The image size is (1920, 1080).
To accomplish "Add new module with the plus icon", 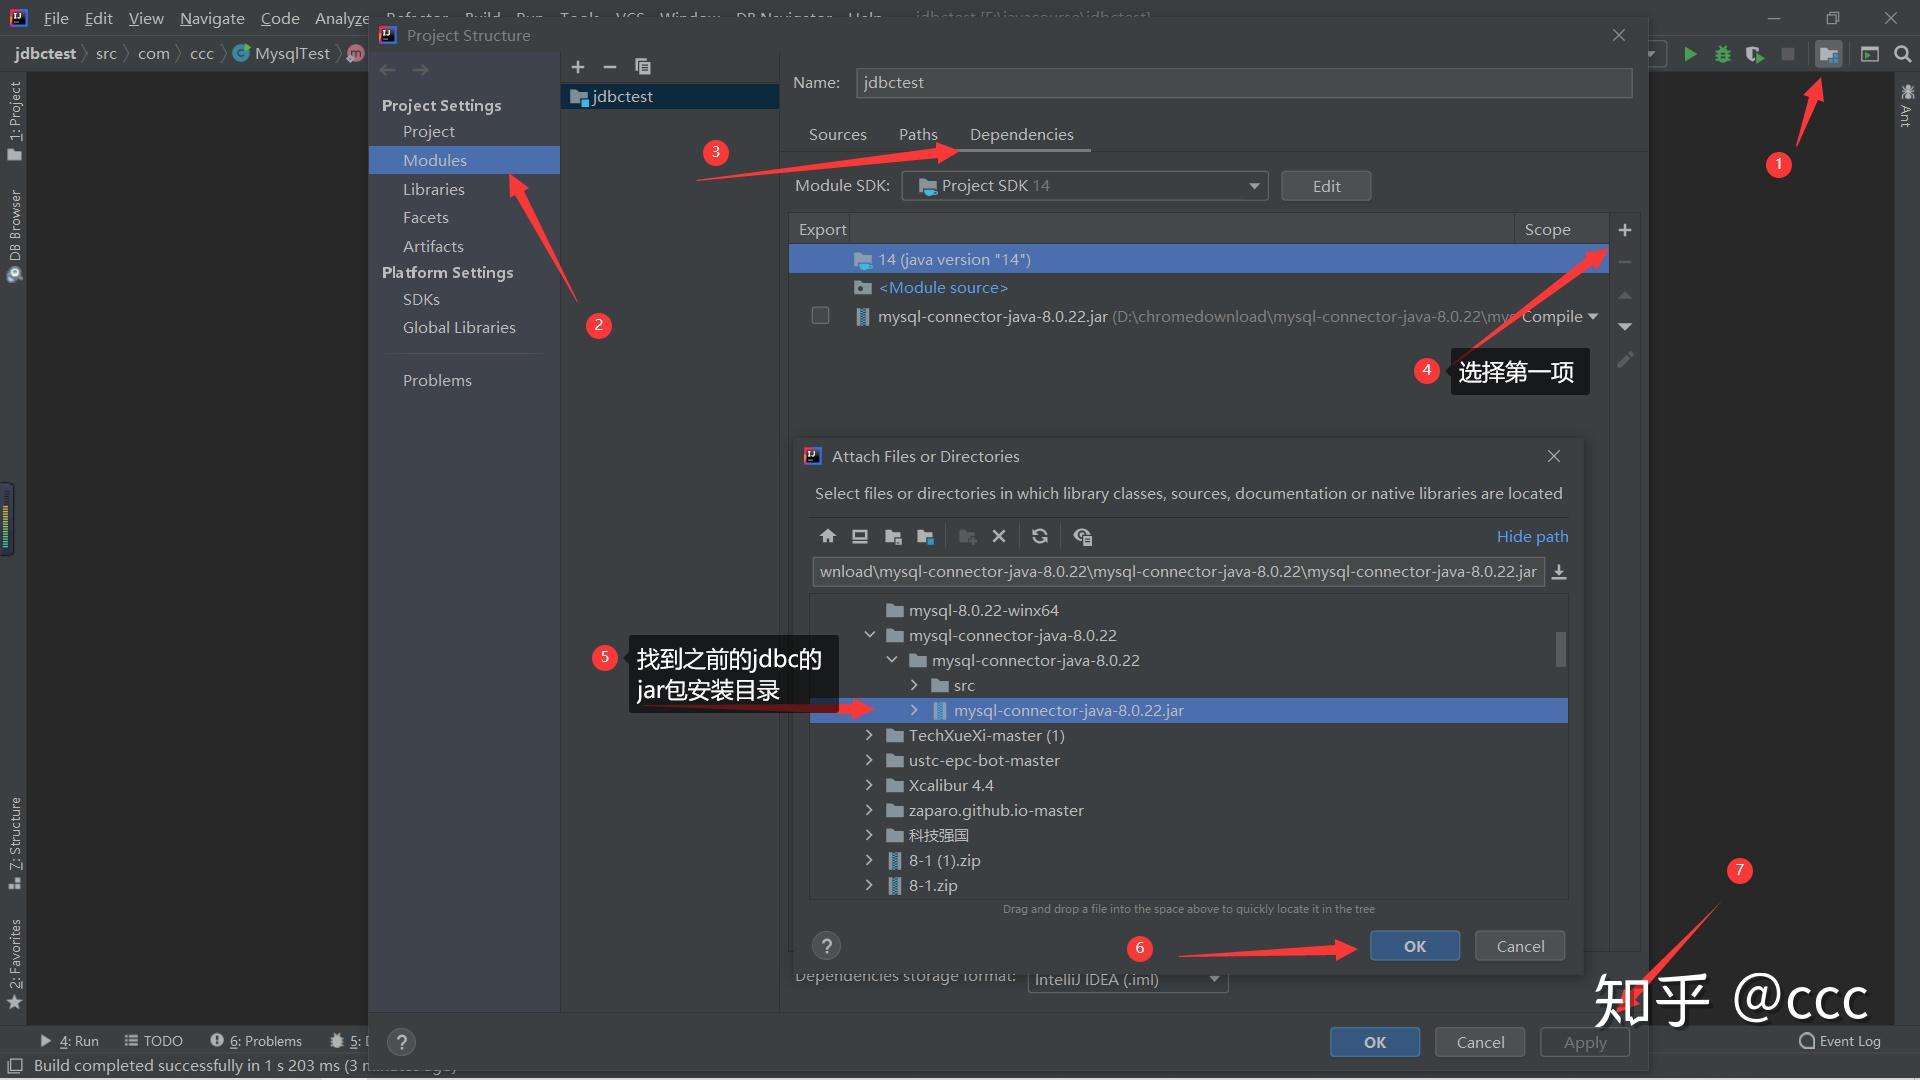I will tap(578, 67).
